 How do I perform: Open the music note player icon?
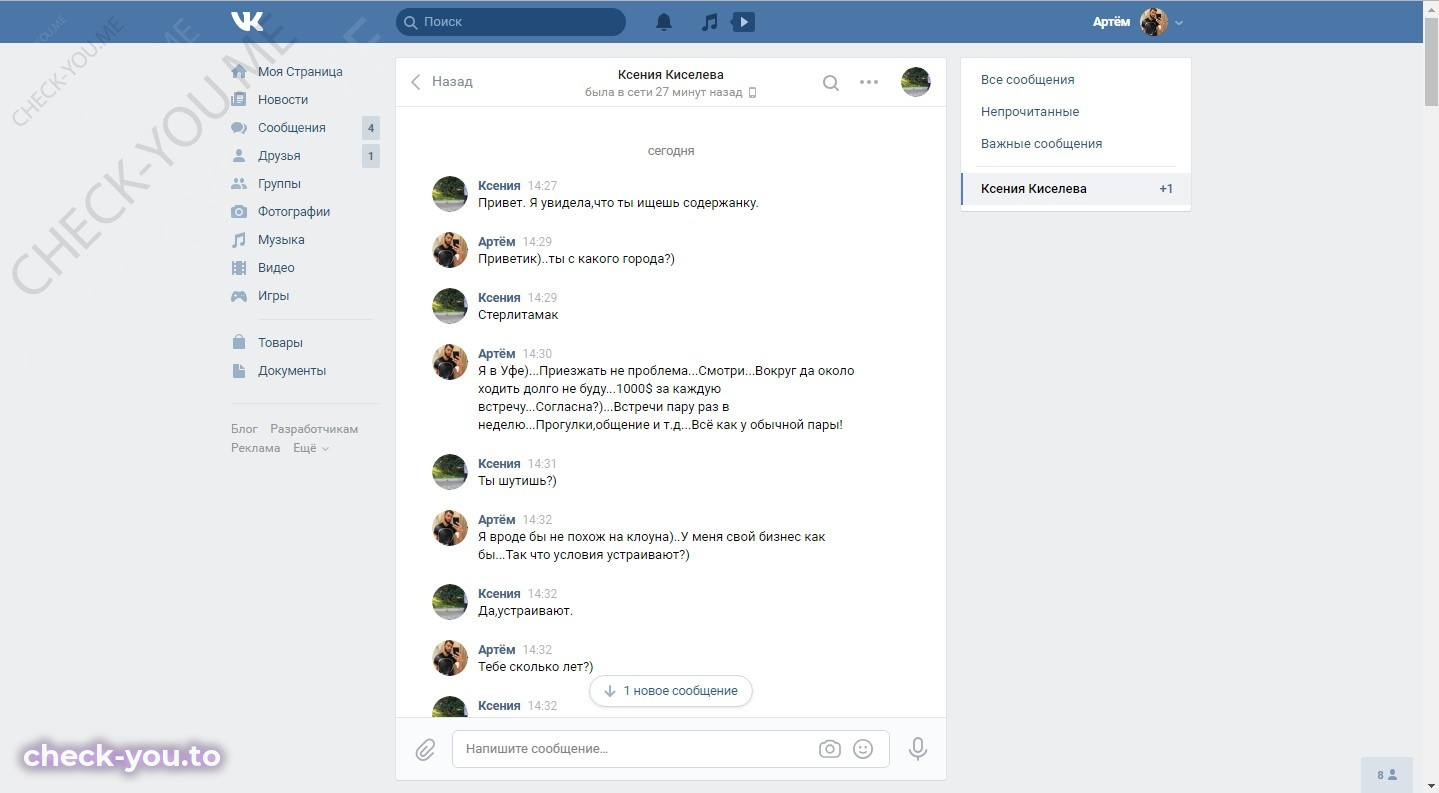coord(710,22)
